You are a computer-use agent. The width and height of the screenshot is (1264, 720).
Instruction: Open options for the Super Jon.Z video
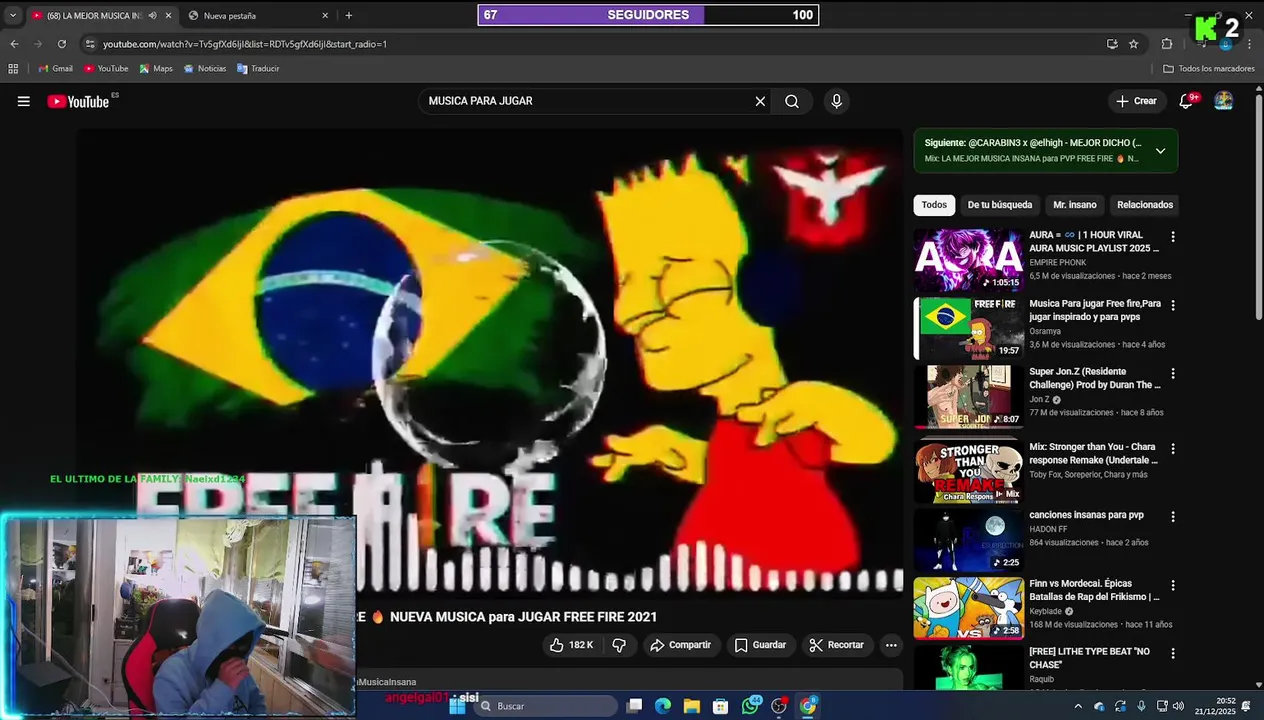pyautogui.click(x=1173, y=373)
